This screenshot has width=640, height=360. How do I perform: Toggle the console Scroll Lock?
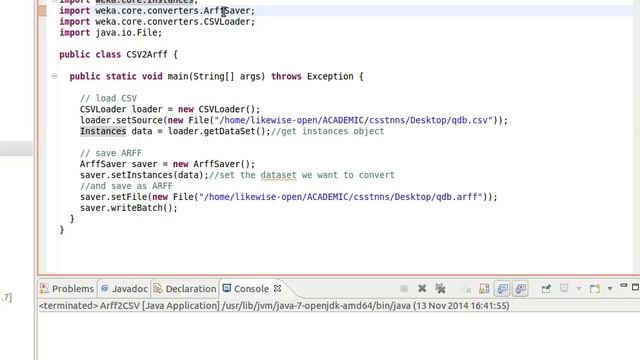(484, 289)
